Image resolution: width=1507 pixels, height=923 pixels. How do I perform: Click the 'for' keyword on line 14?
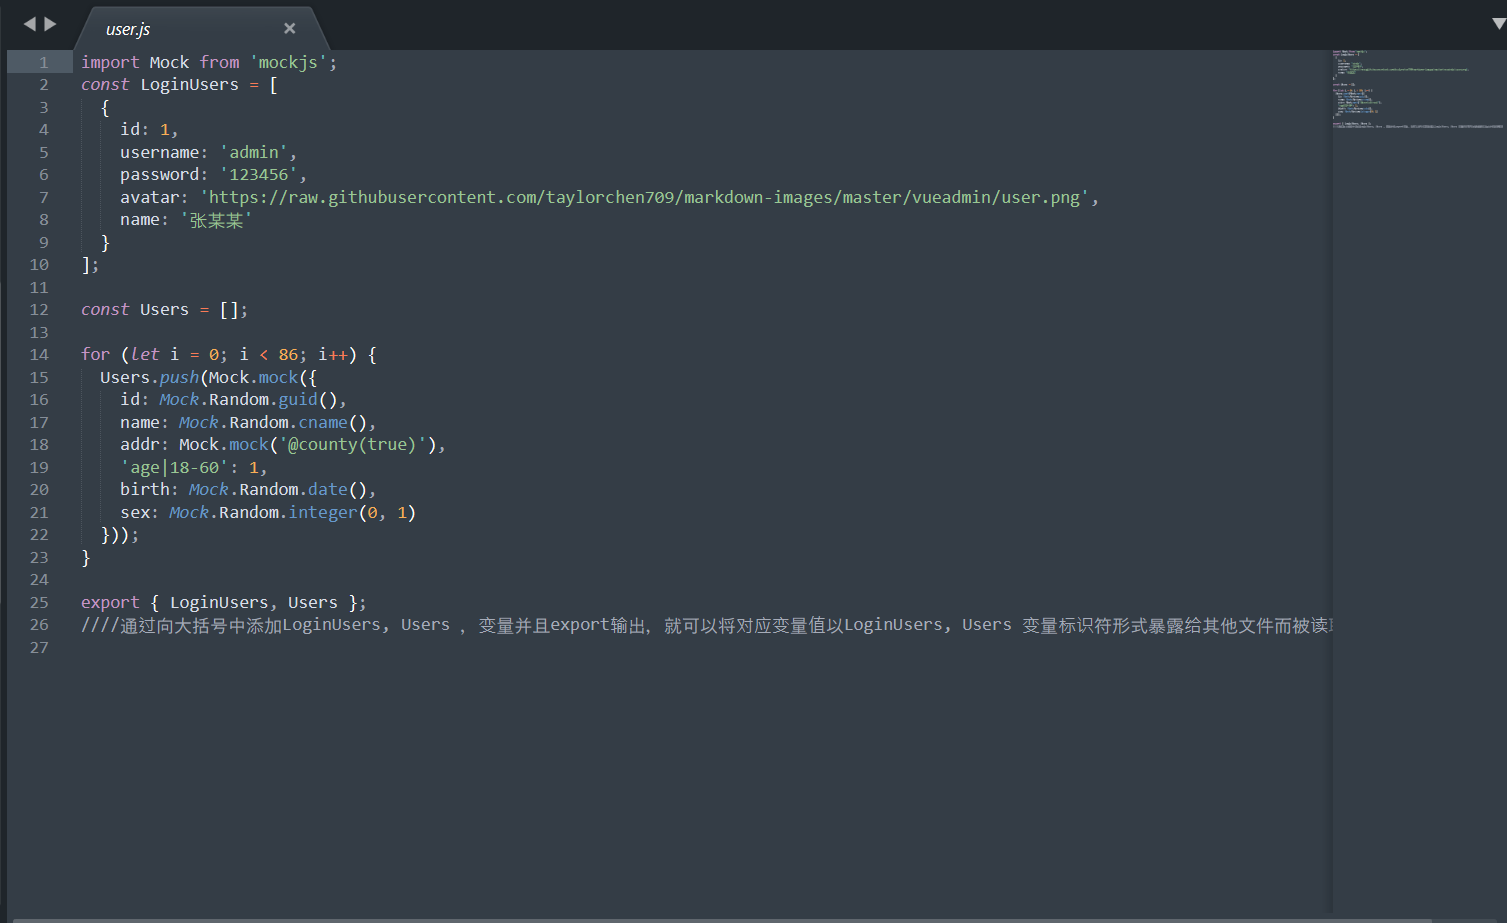pyautogui.click(x=95, y=355)
